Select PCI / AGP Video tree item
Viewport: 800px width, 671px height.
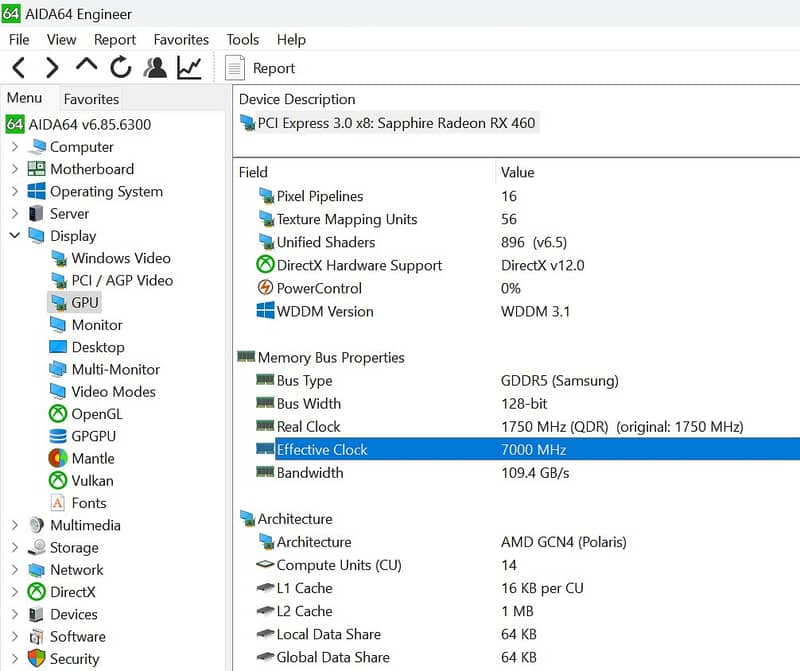click(x=122, y=280)
